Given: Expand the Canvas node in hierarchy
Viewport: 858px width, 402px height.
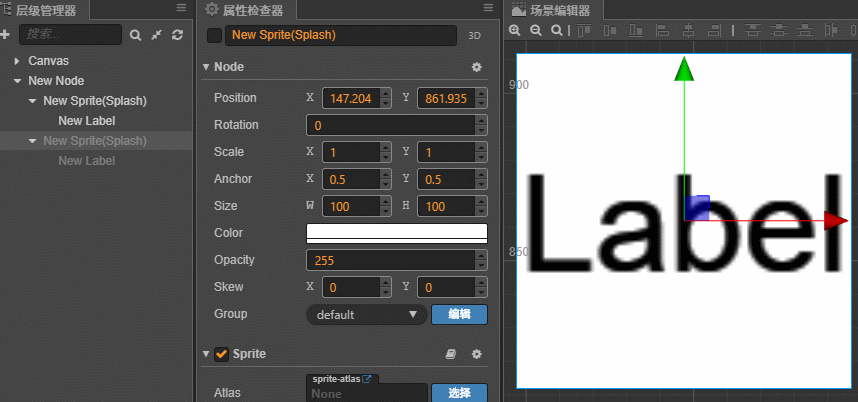Looking at the screenshot, I should pyautogui.click(x=18, y=61).
